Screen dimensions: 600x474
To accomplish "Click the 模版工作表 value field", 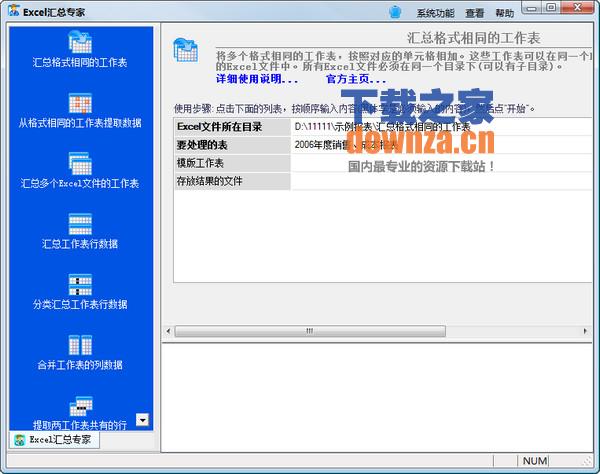I will point(441,163).
